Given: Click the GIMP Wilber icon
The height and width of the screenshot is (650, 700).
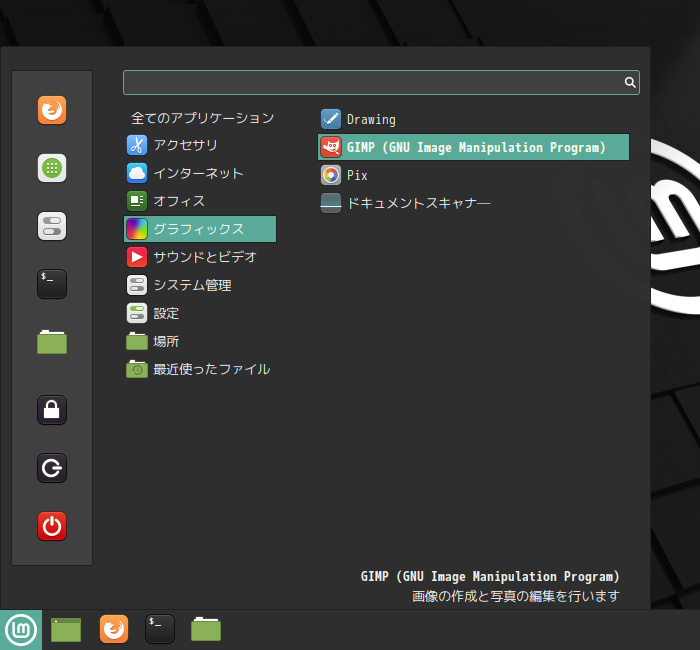Looking at the screenshot, I should click(x=331, y=147).
